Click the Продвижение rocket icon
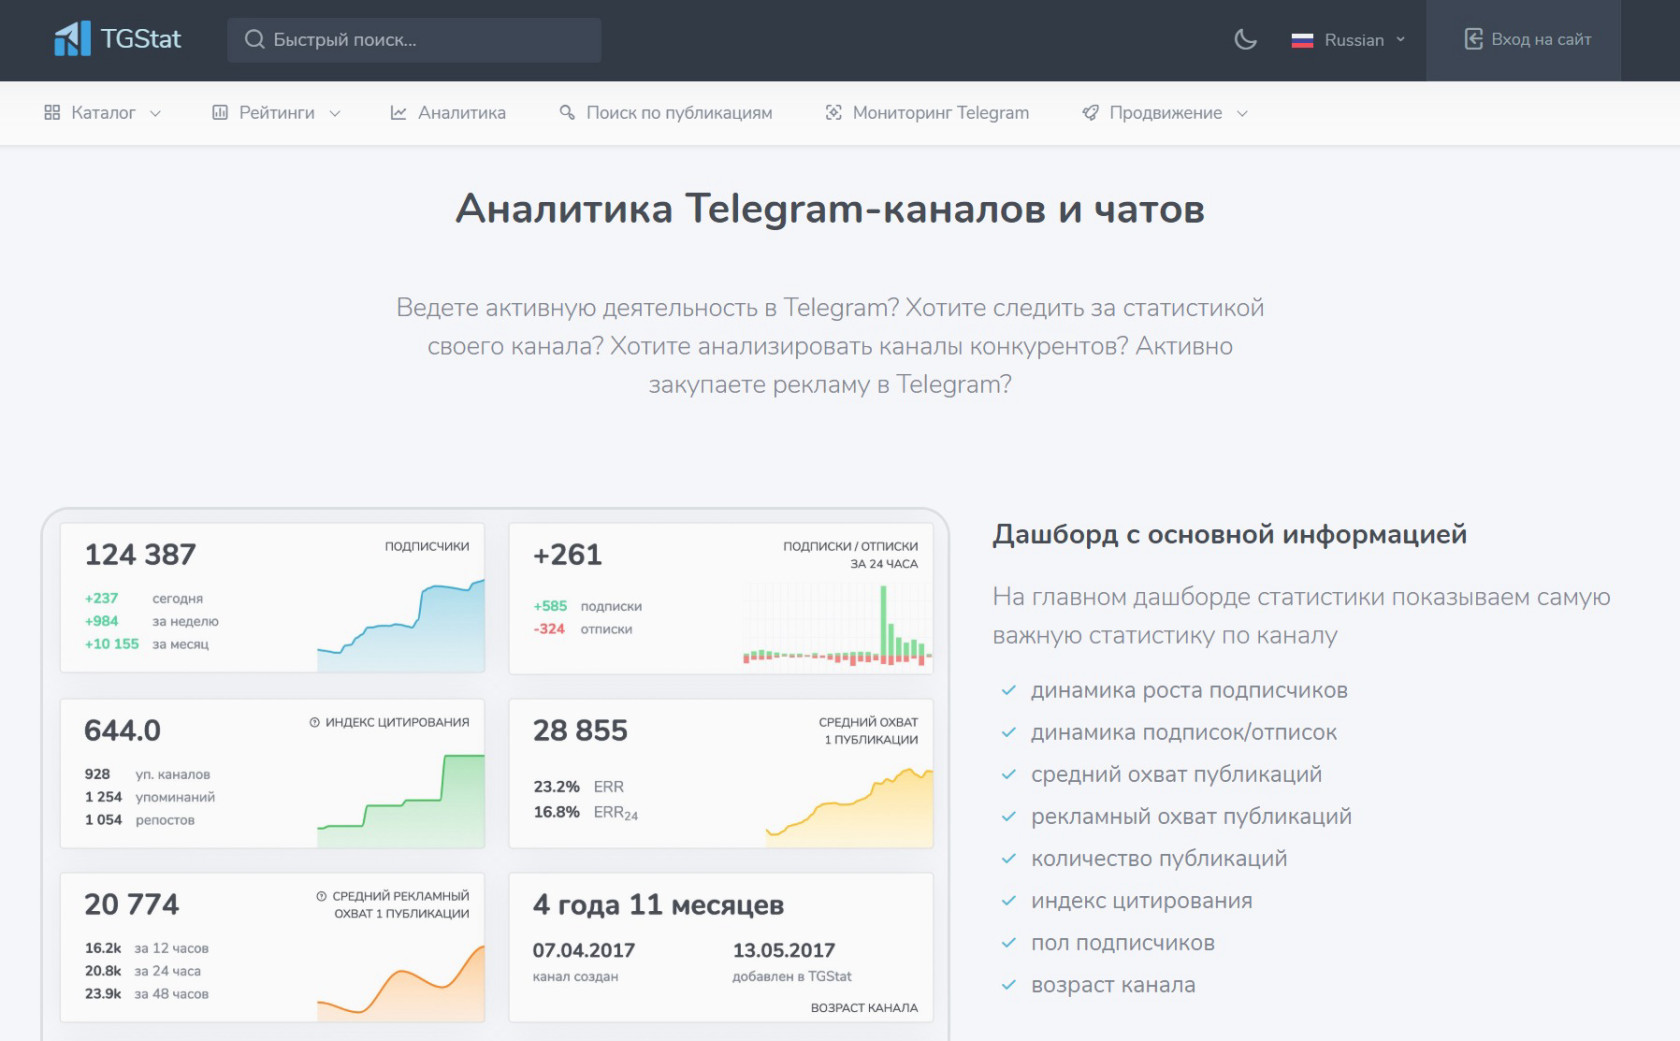 coord(1090,113)
